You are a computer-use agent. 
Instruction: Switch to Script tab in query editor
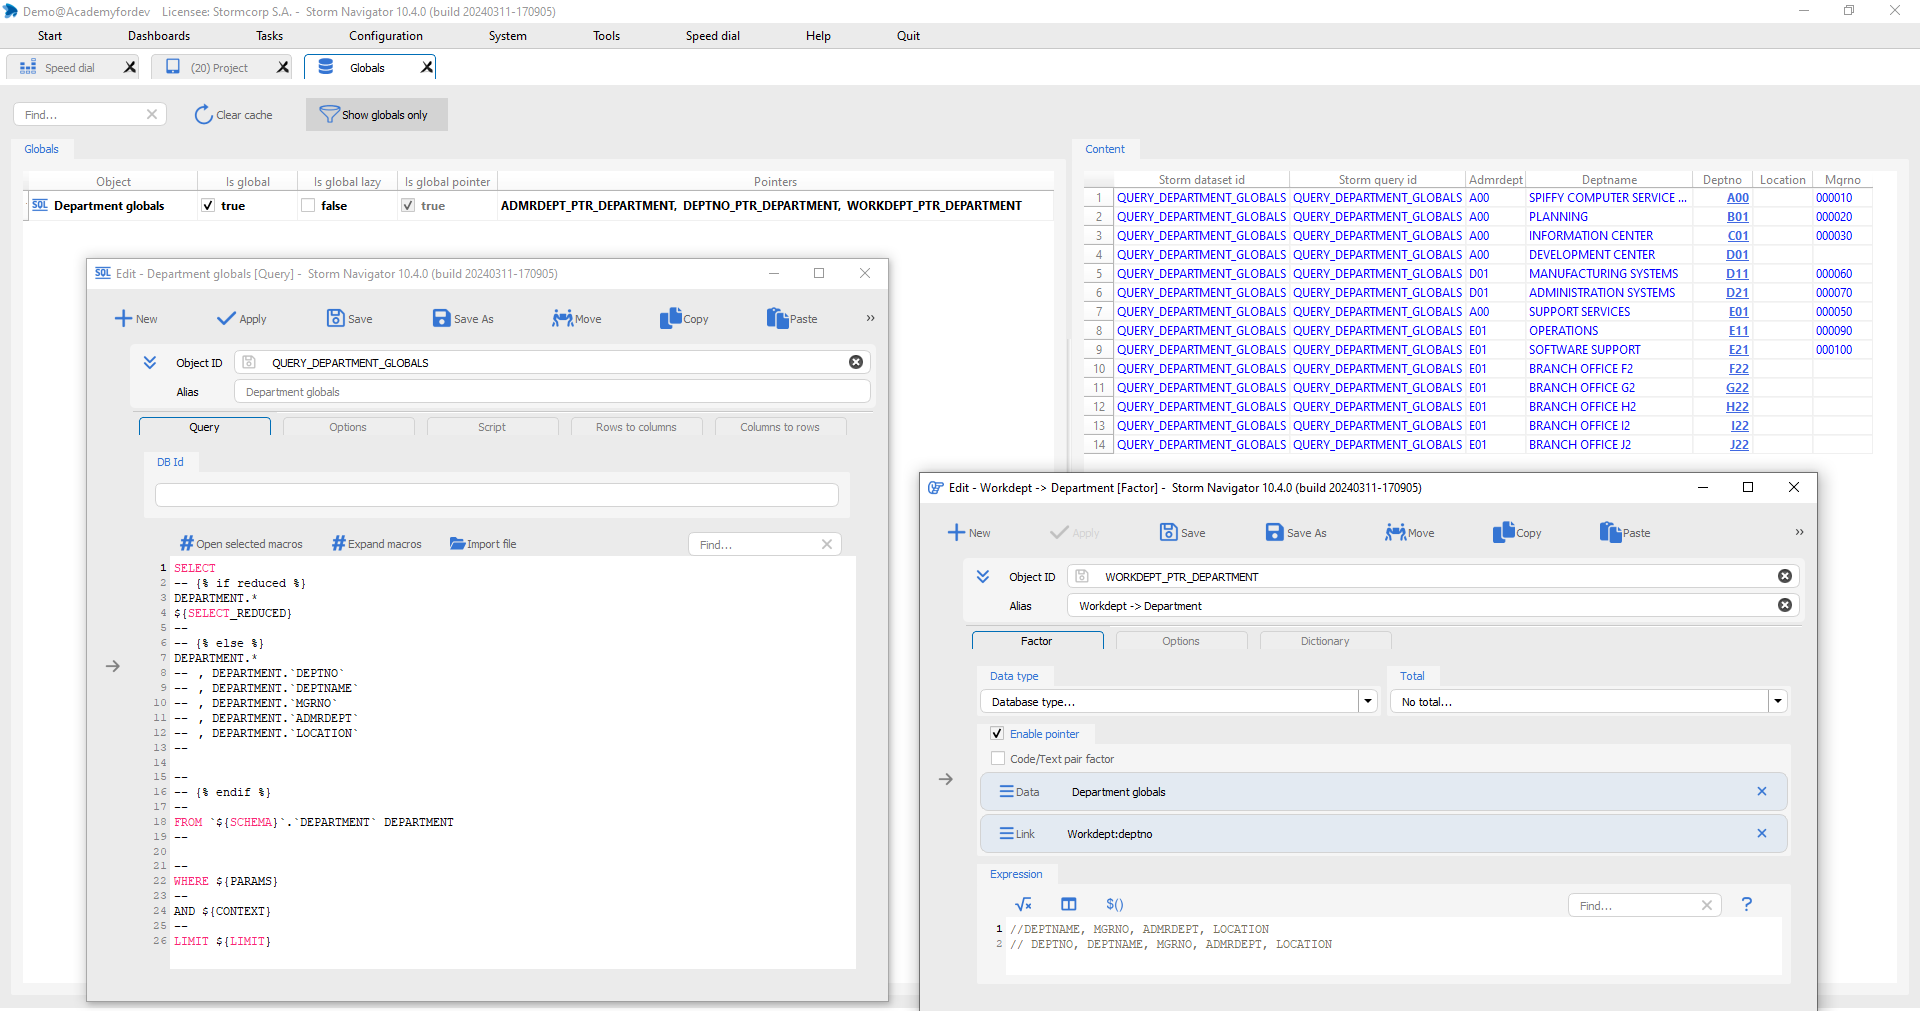click(492, 427)
